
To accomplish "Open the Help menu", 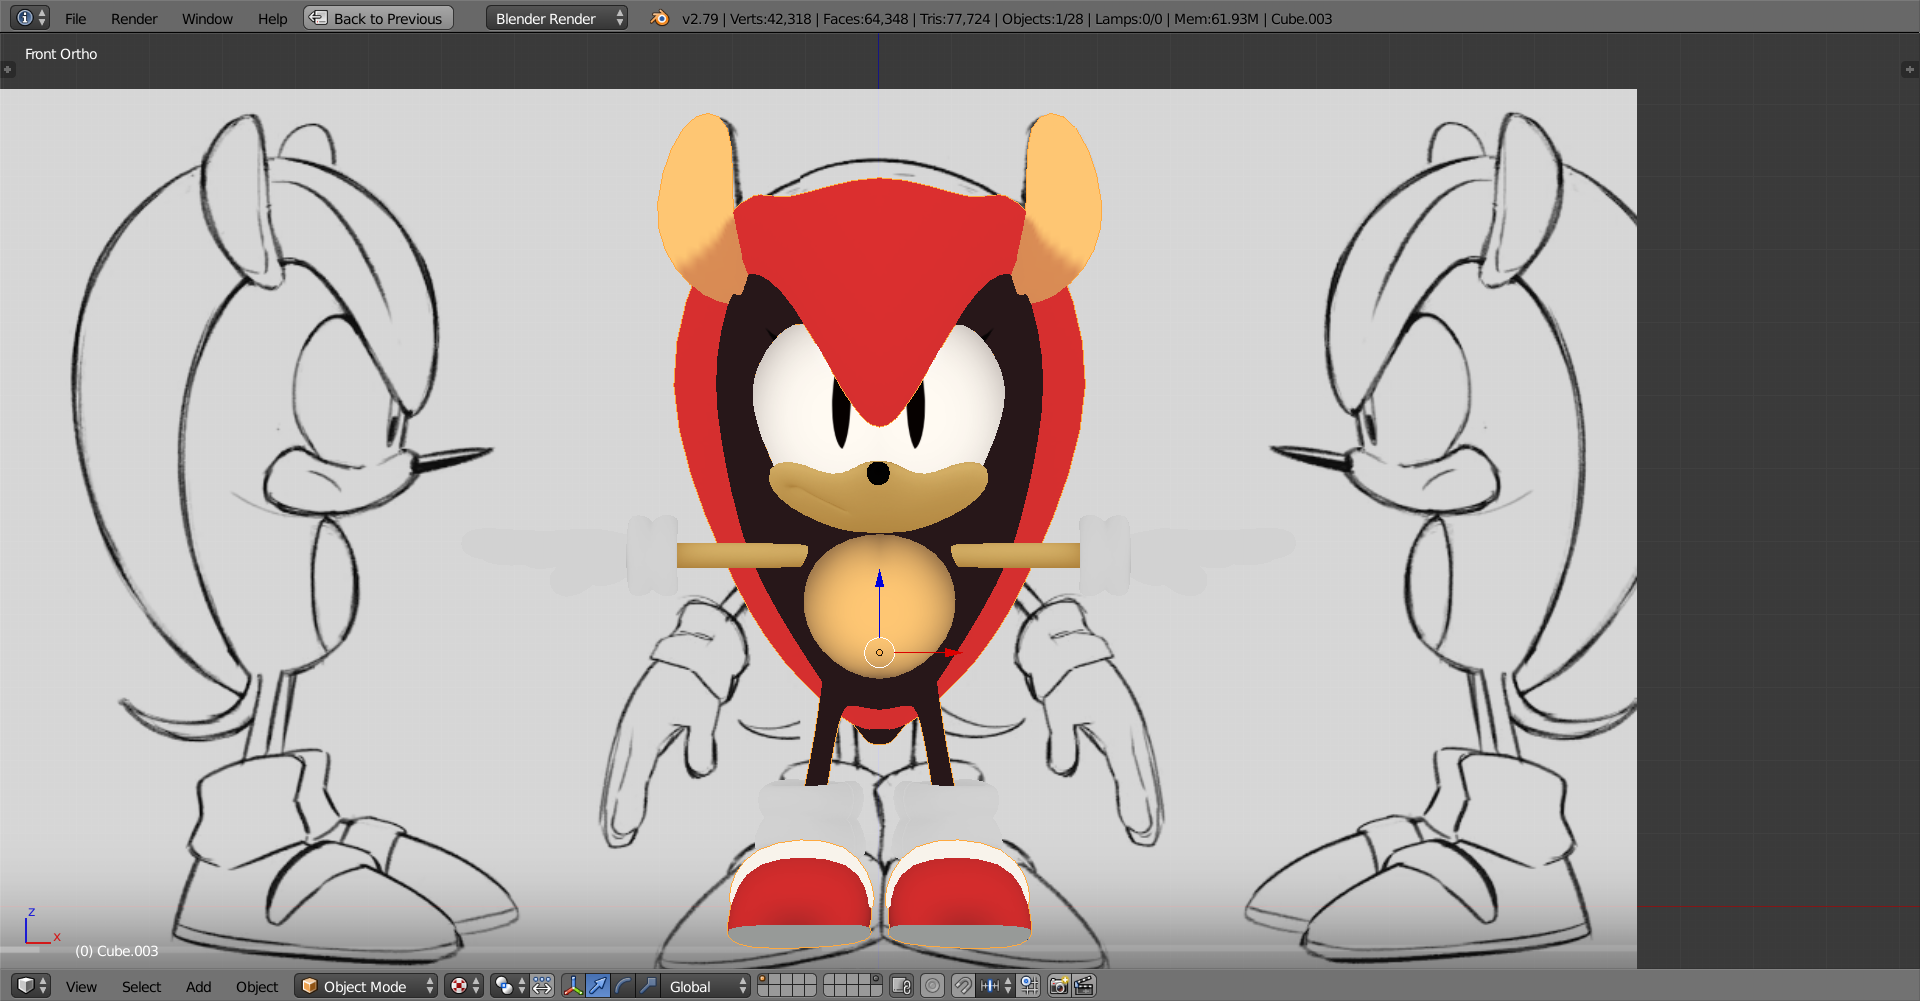I will click(272, 19).
